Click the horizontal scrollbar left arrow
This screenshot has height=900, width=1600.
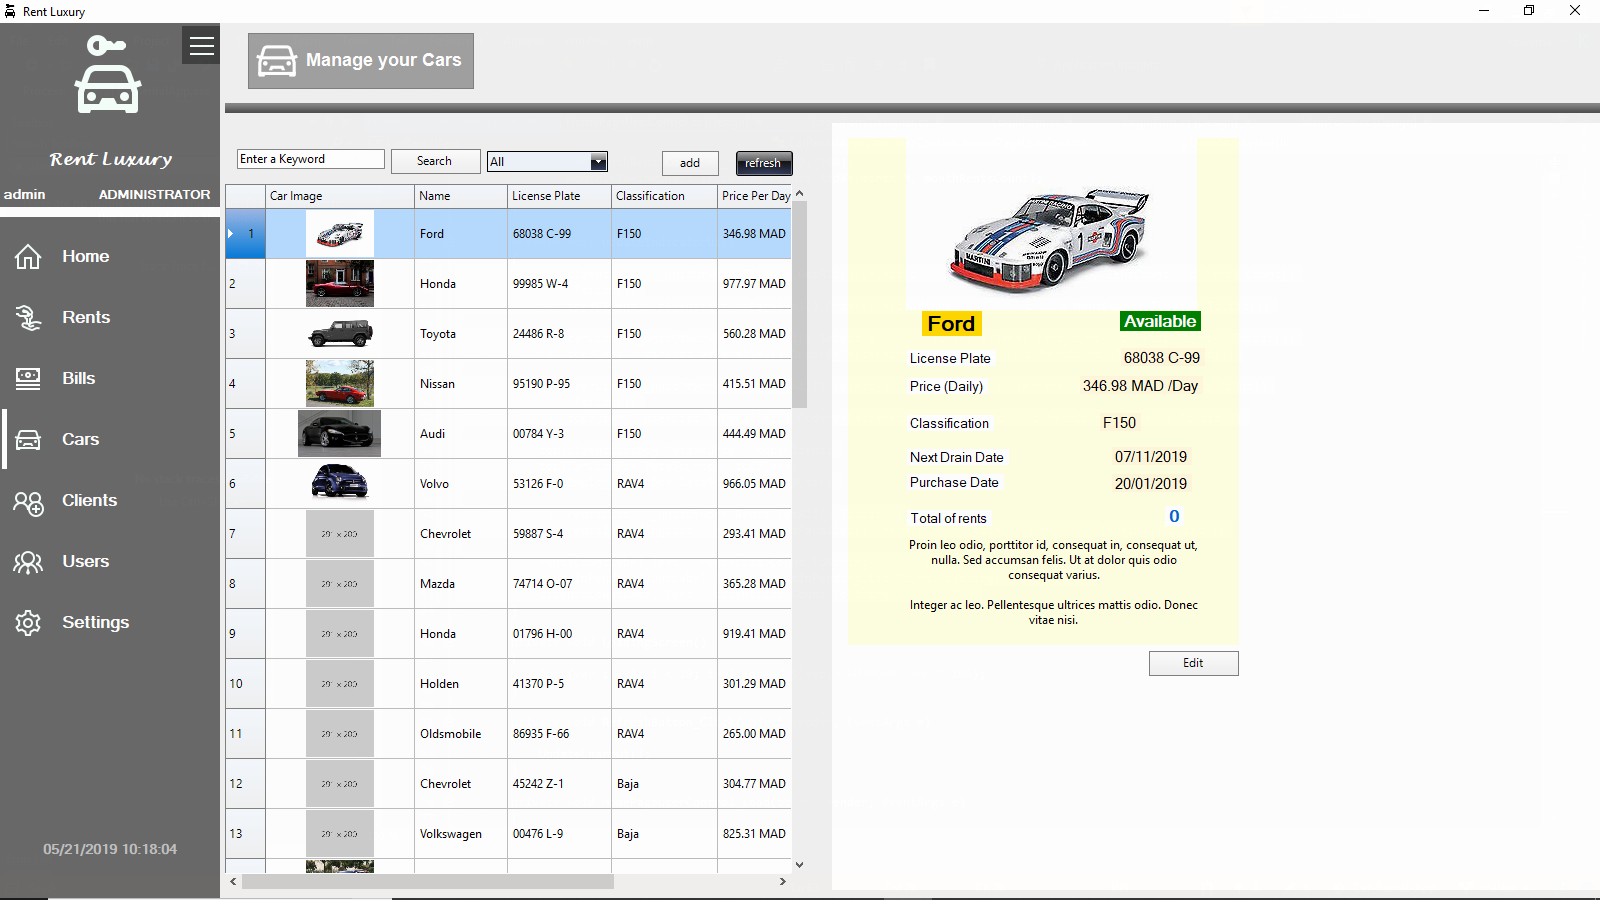click(x=233, y=882)
